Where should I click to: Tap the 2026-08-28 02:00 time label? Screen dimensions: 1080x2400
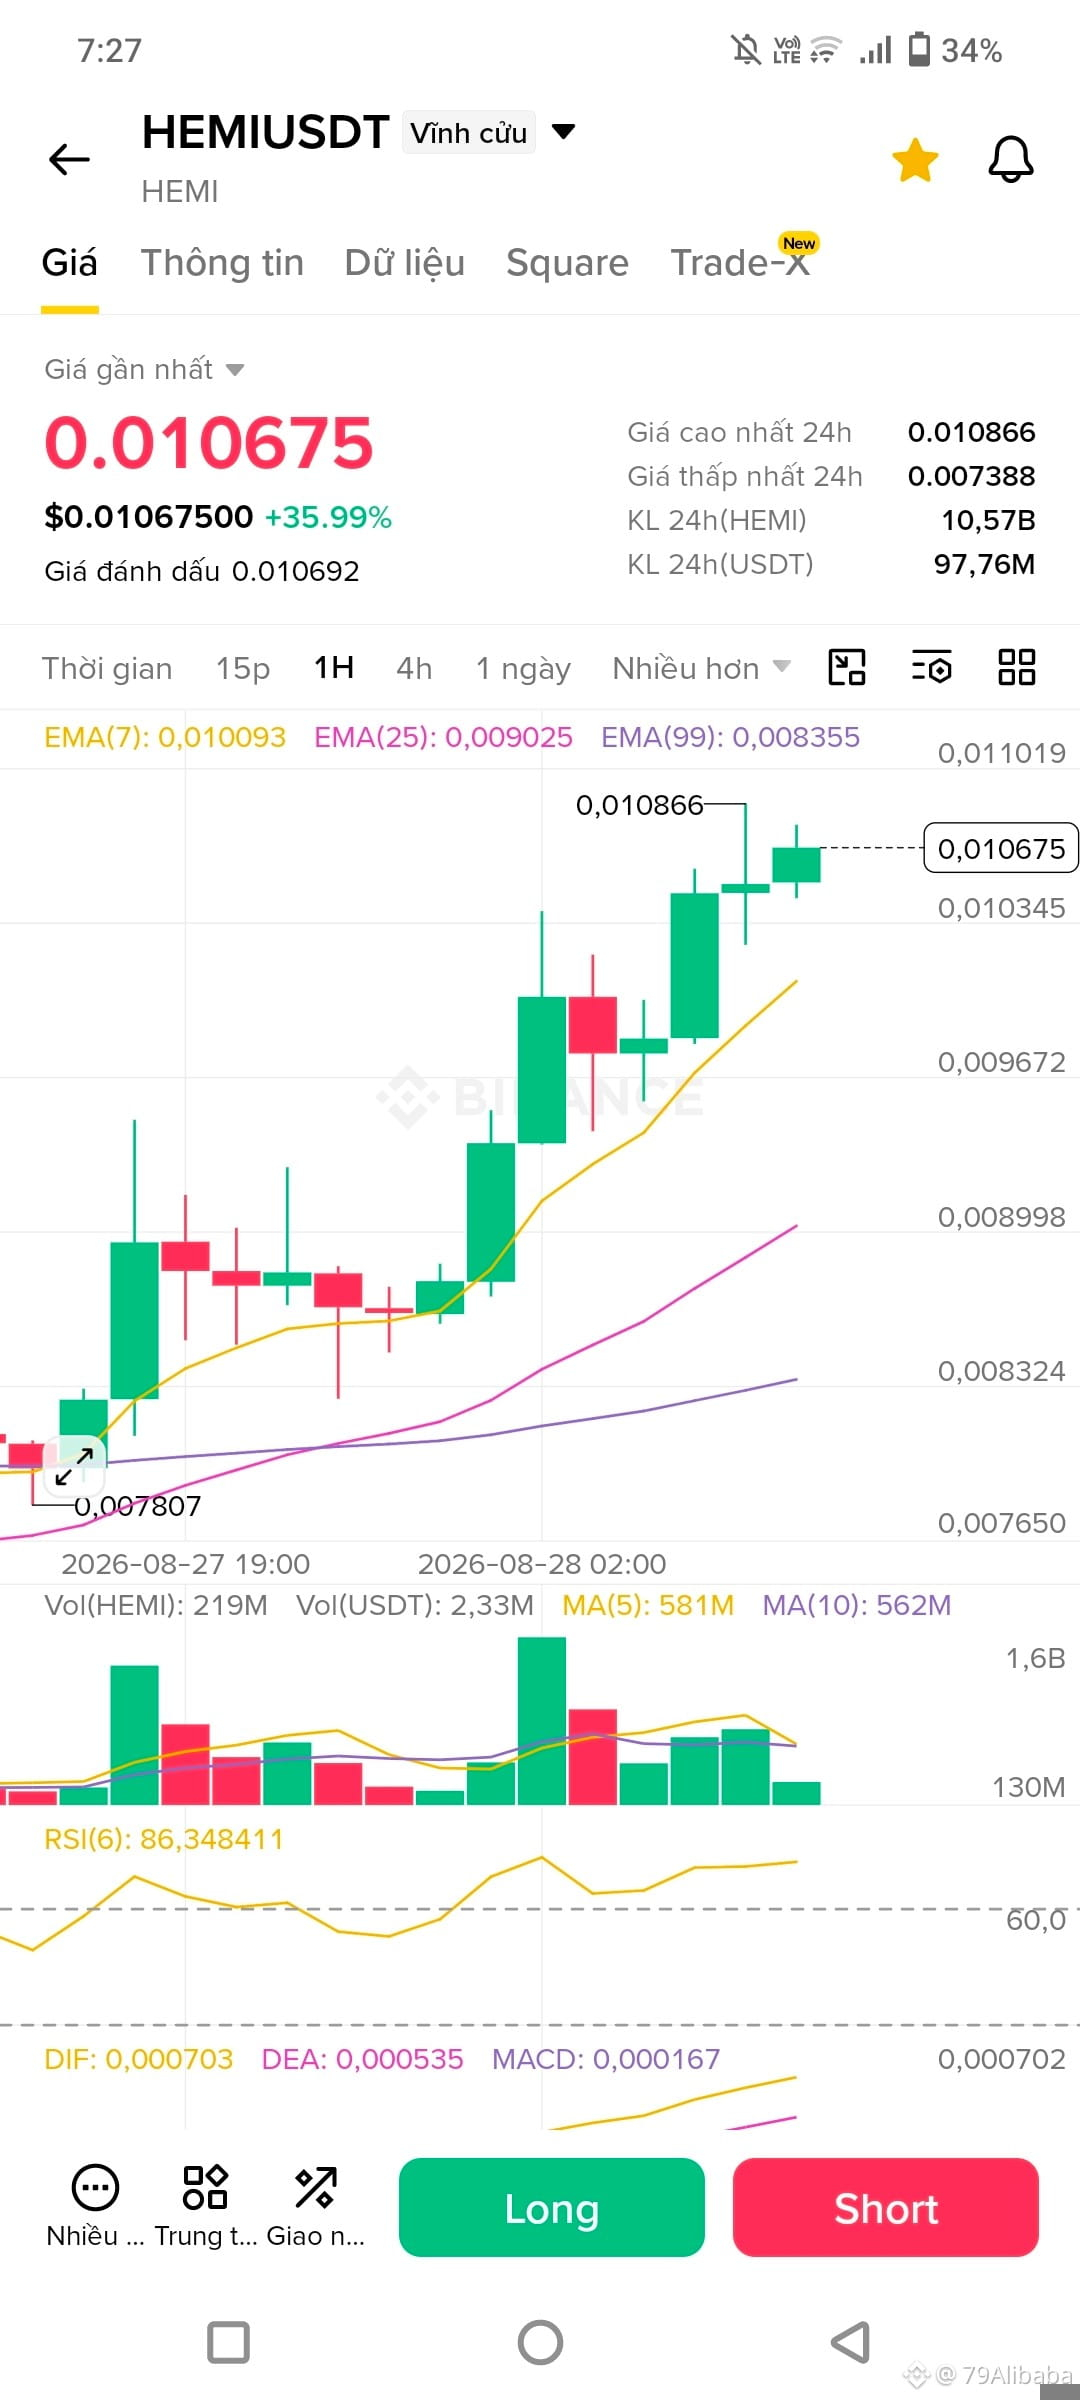click(542, 1564)
